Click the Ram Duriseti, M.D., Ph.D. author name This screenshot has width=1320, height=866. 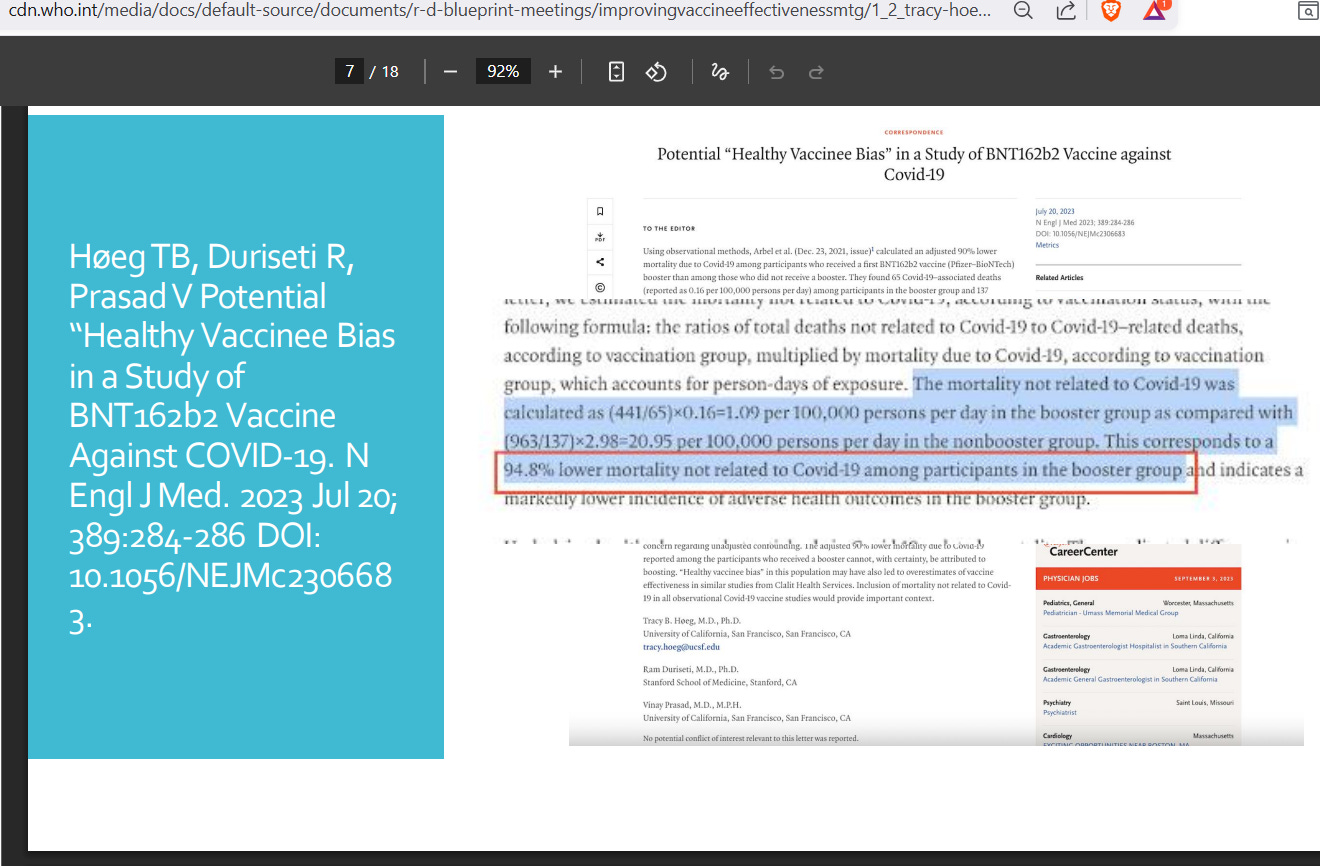[x=691, y=669]
